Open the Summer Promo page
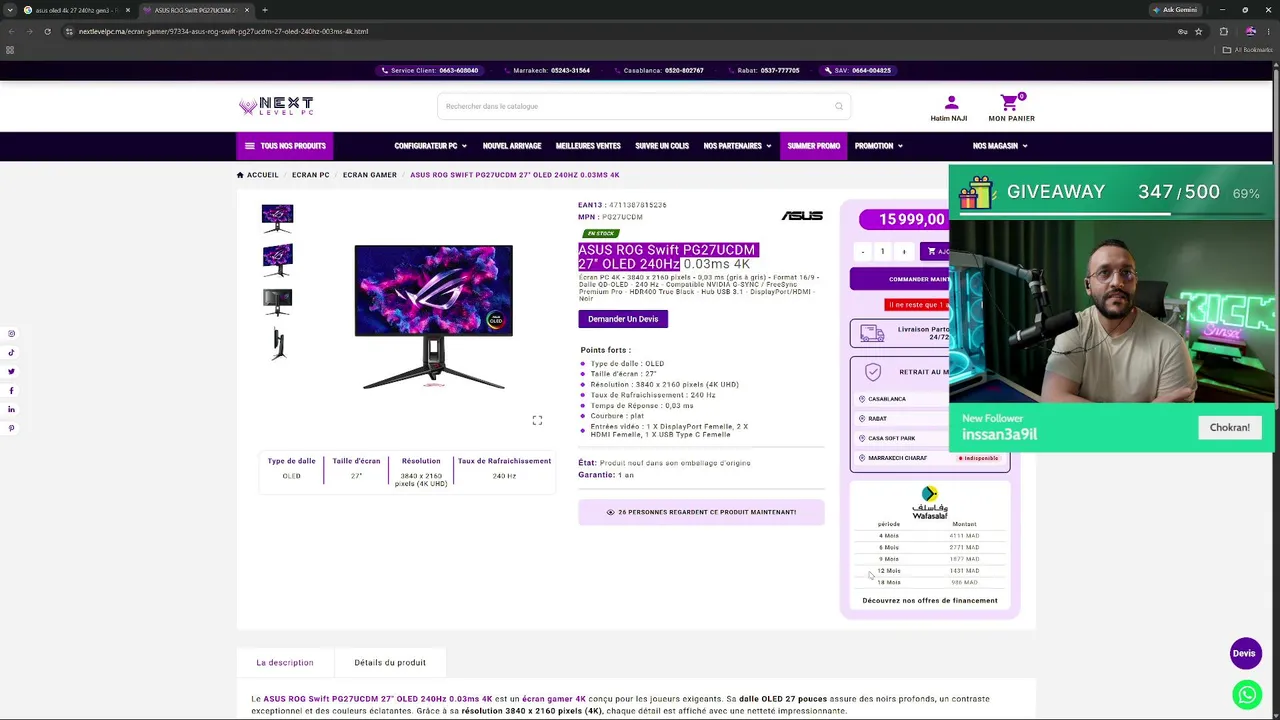The width and height of the screenshot is (1280, 720). point(813,146)
